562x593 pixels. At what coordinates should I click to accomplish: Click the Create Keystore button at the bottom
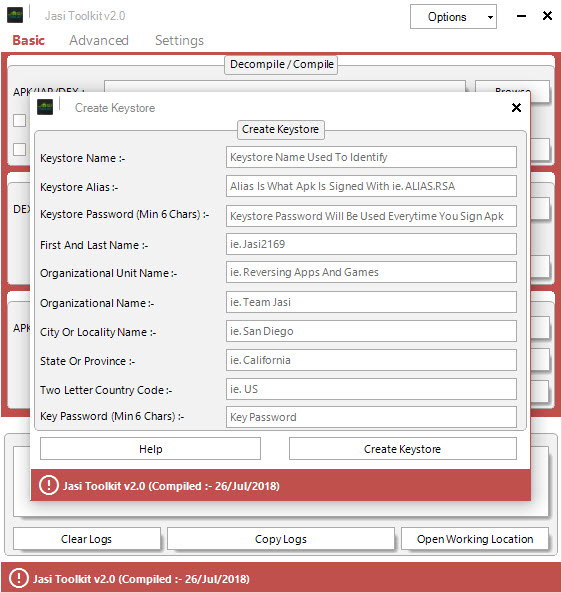(403, 449)
